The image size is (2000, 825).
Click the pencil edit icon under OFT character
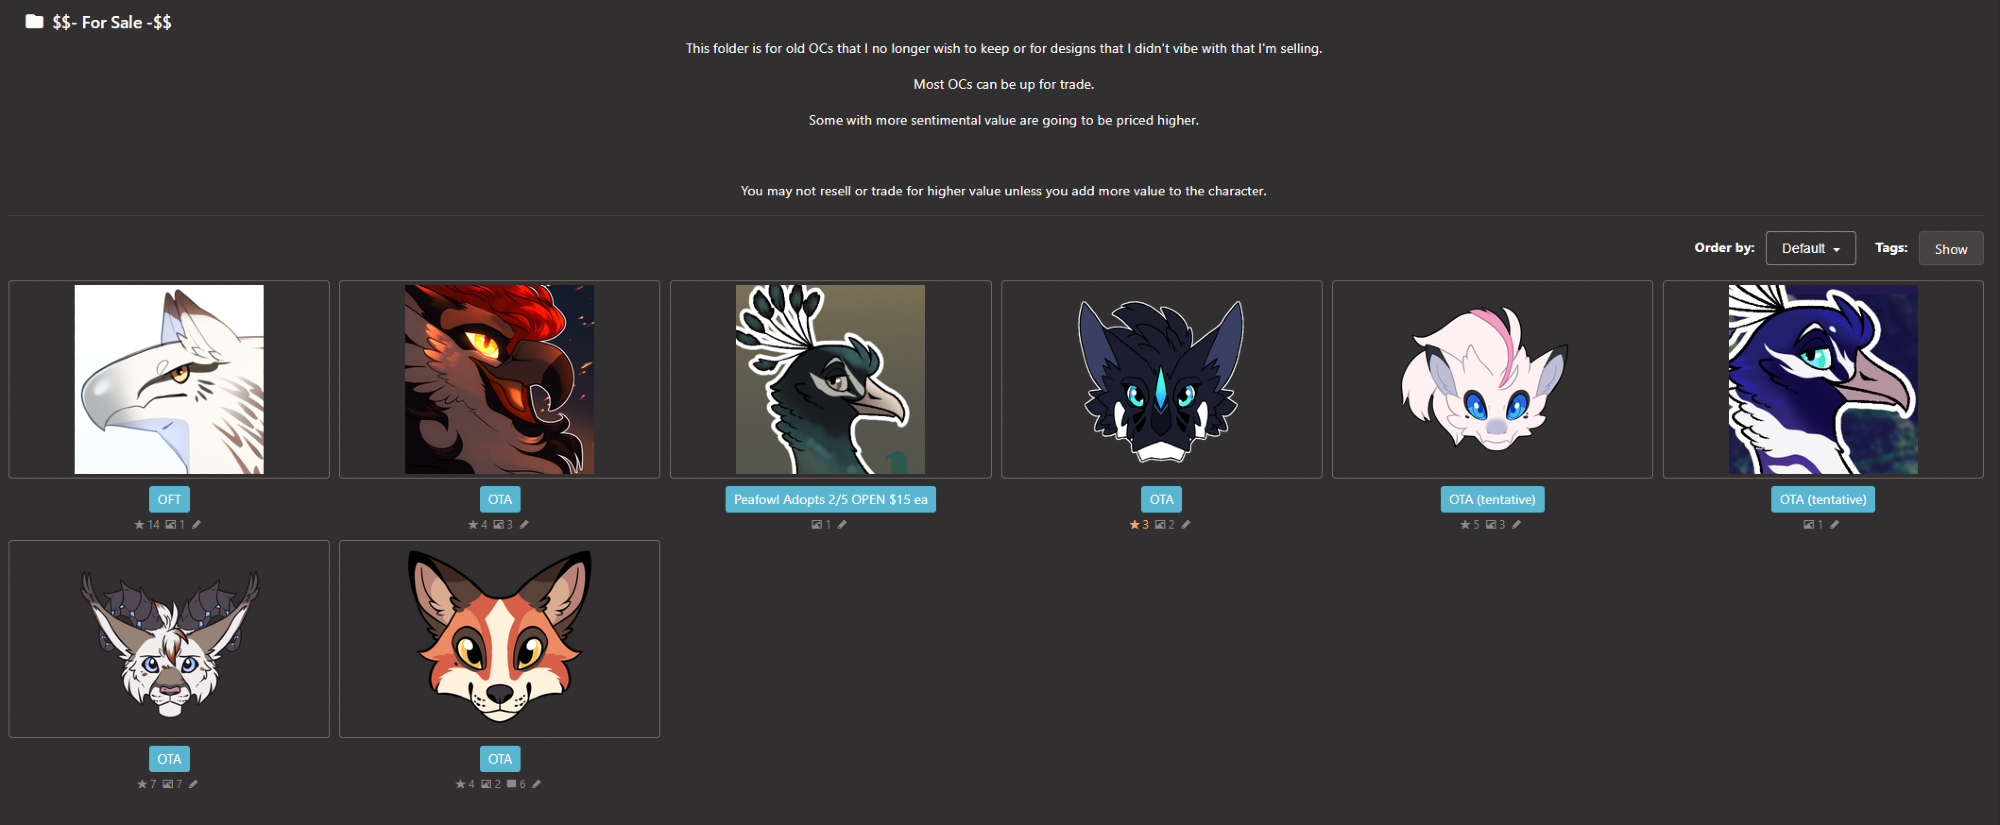click(x=196, y=525)
